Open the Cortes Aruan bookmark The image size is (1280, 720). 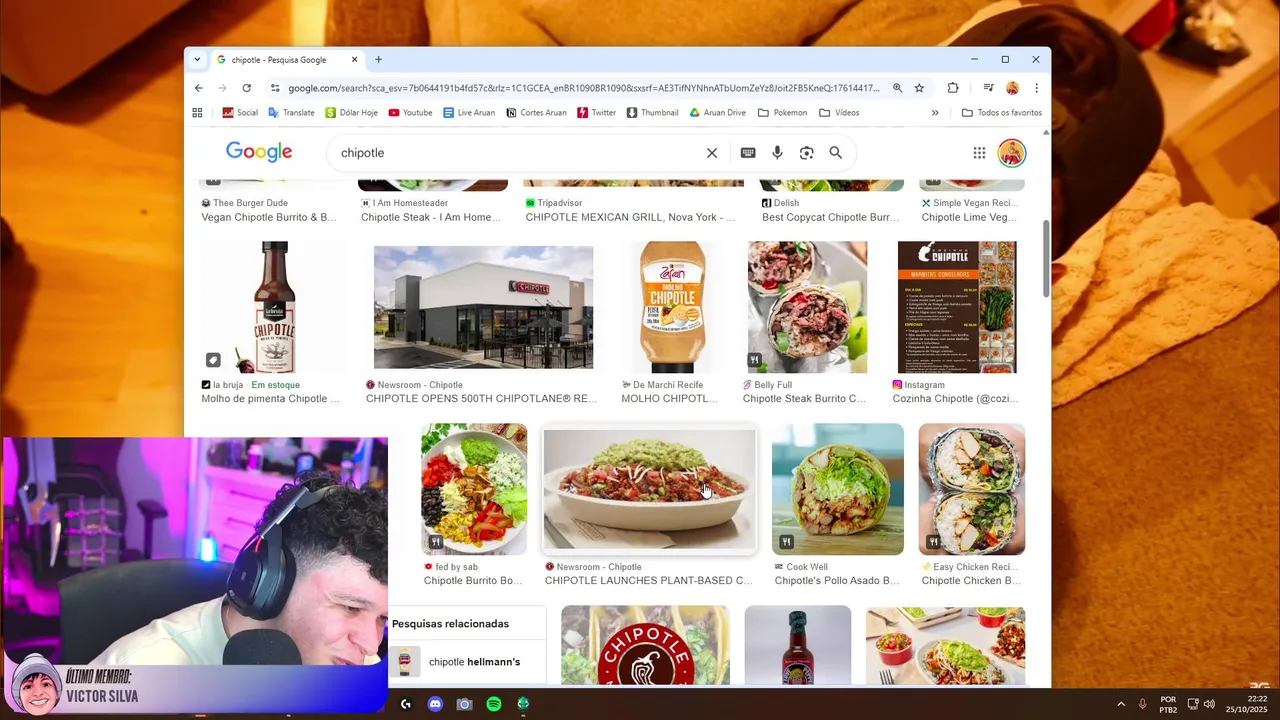(x=537, y=113)
